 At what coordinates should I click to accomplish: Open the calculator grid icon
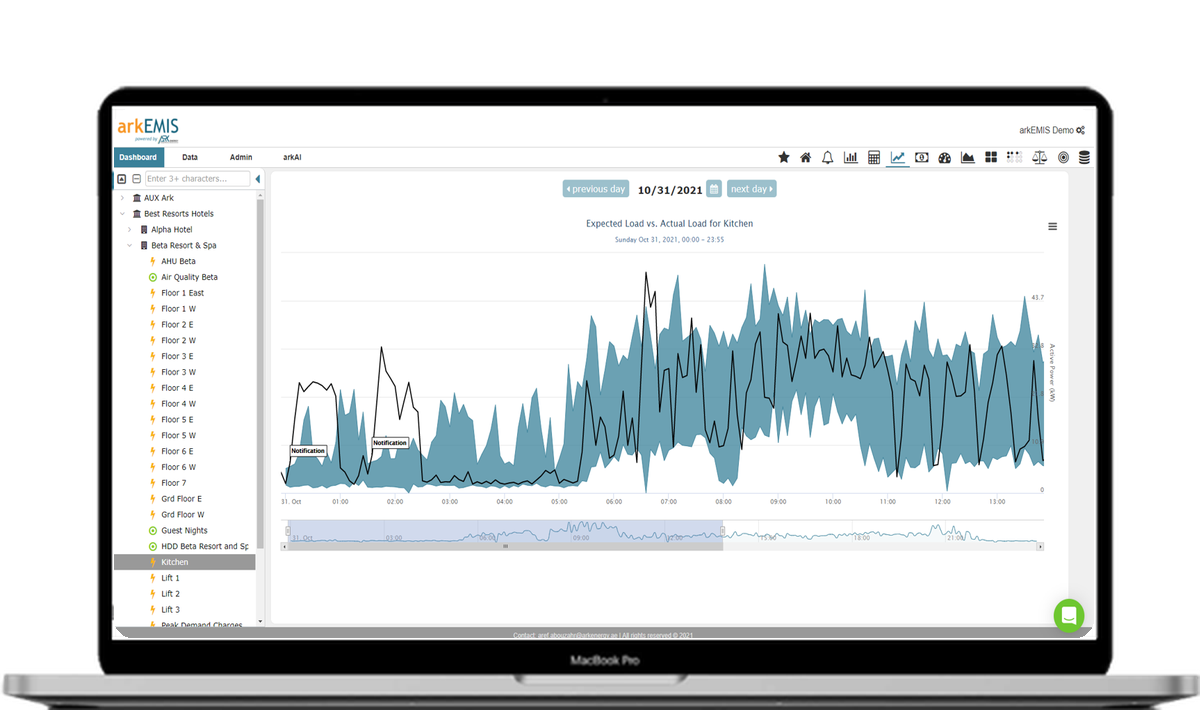click(x=874, y=157)
